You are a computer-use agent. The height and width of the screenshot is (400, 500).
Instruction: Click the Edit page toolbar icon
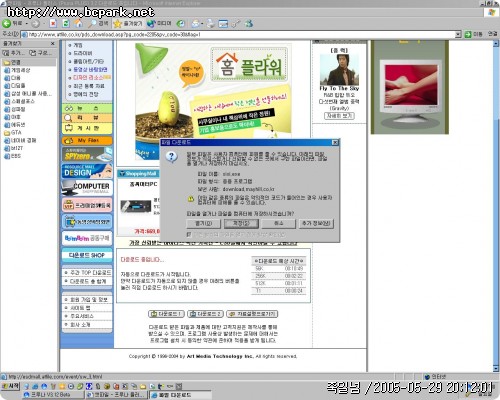(x=223, y=23)
